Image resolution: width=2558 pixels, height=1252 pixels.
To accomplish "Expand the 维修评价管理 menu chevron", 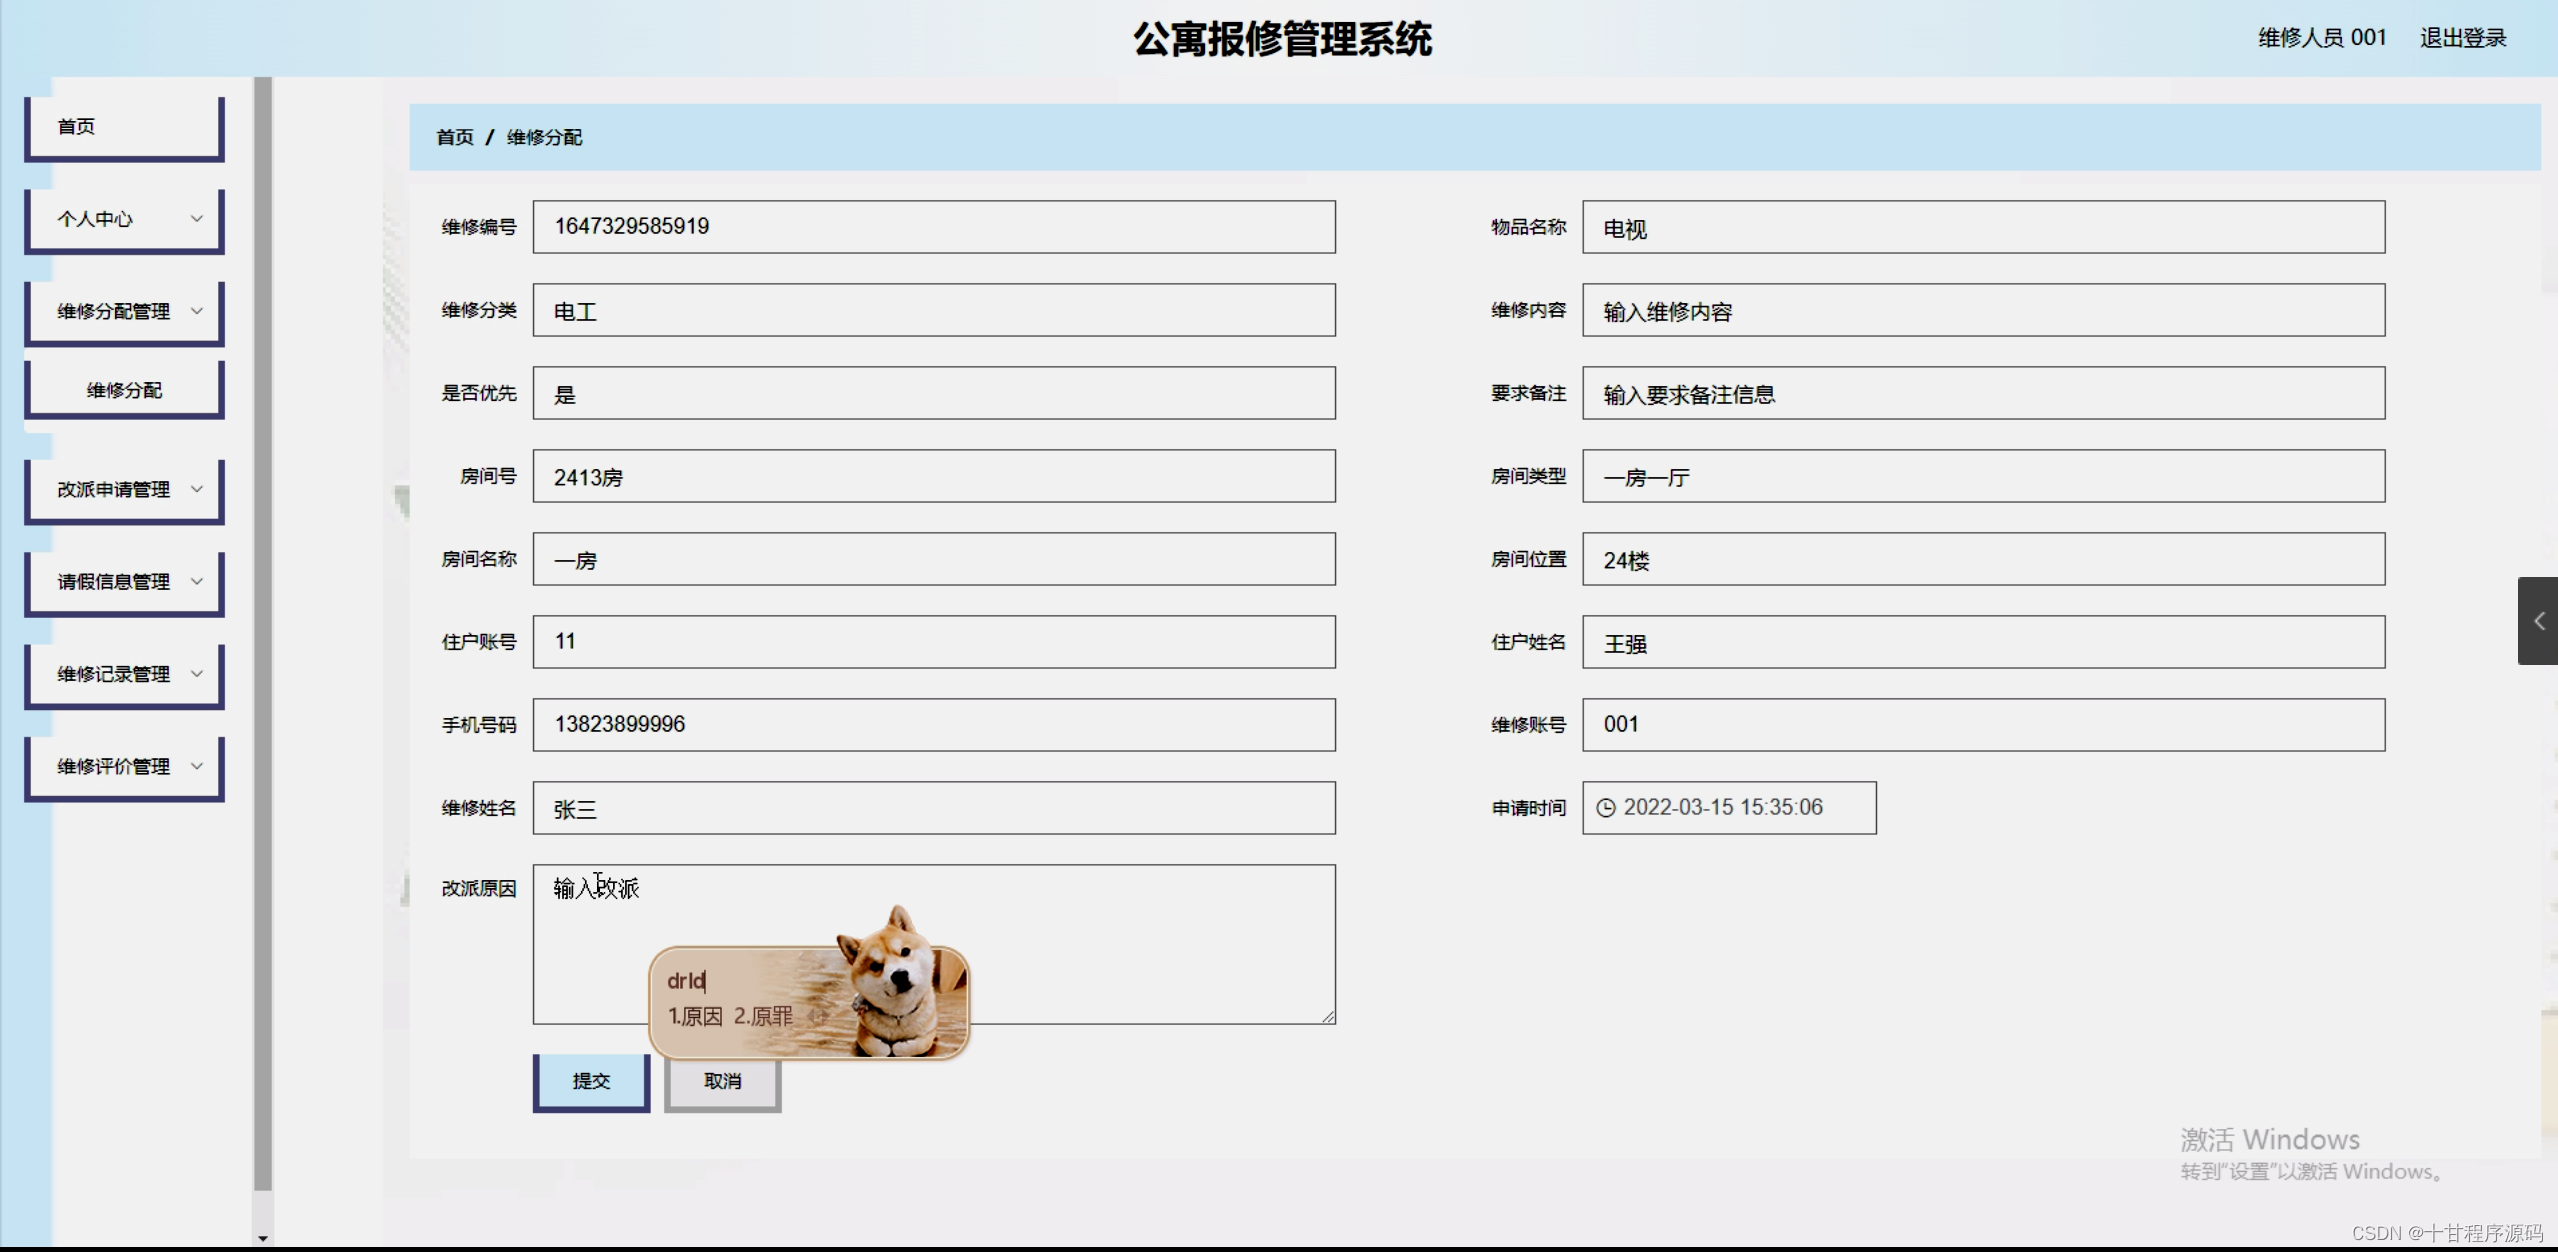I will click(197, 766).
